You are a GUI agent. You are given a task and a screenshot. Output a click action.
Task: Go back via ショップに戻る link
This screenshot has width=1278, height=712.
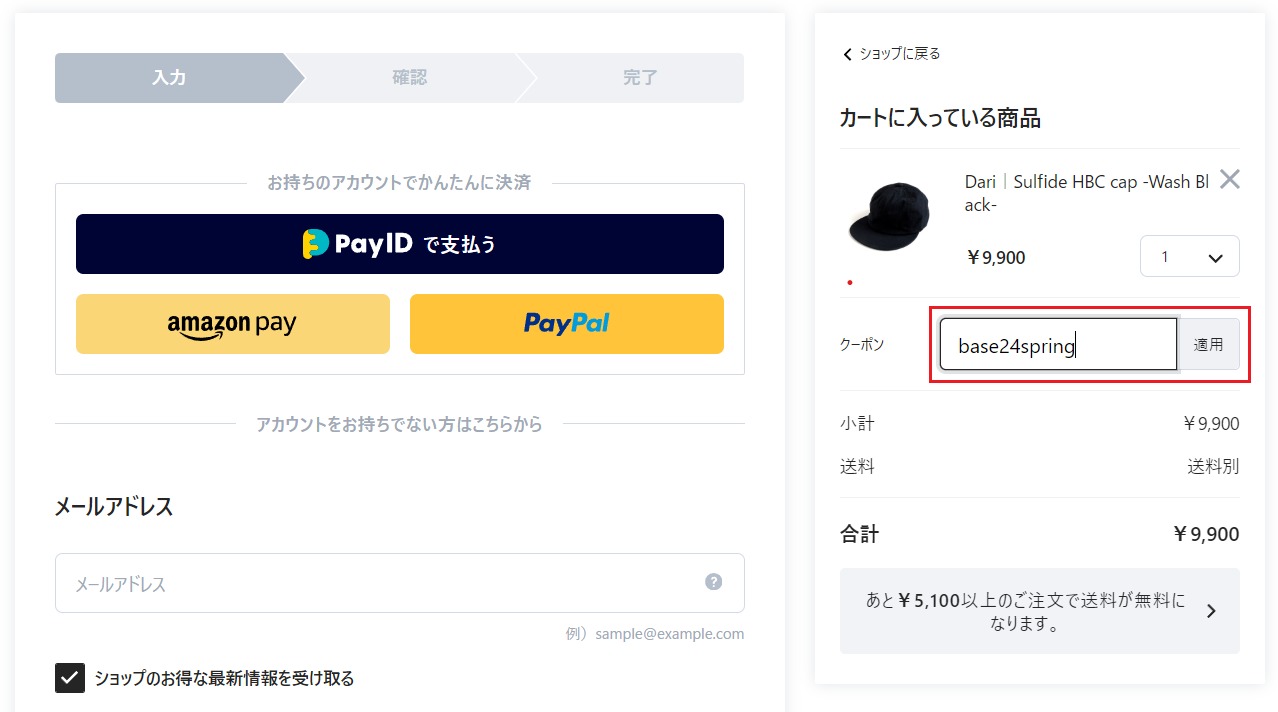(x=899, y=54)
